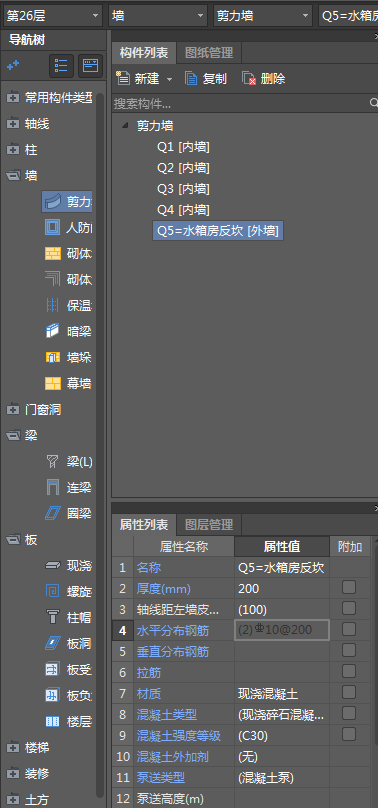Viewport: 378px width, 808px height.
Task: Click the 泵送类型 property name link
Action: [161, 778]
